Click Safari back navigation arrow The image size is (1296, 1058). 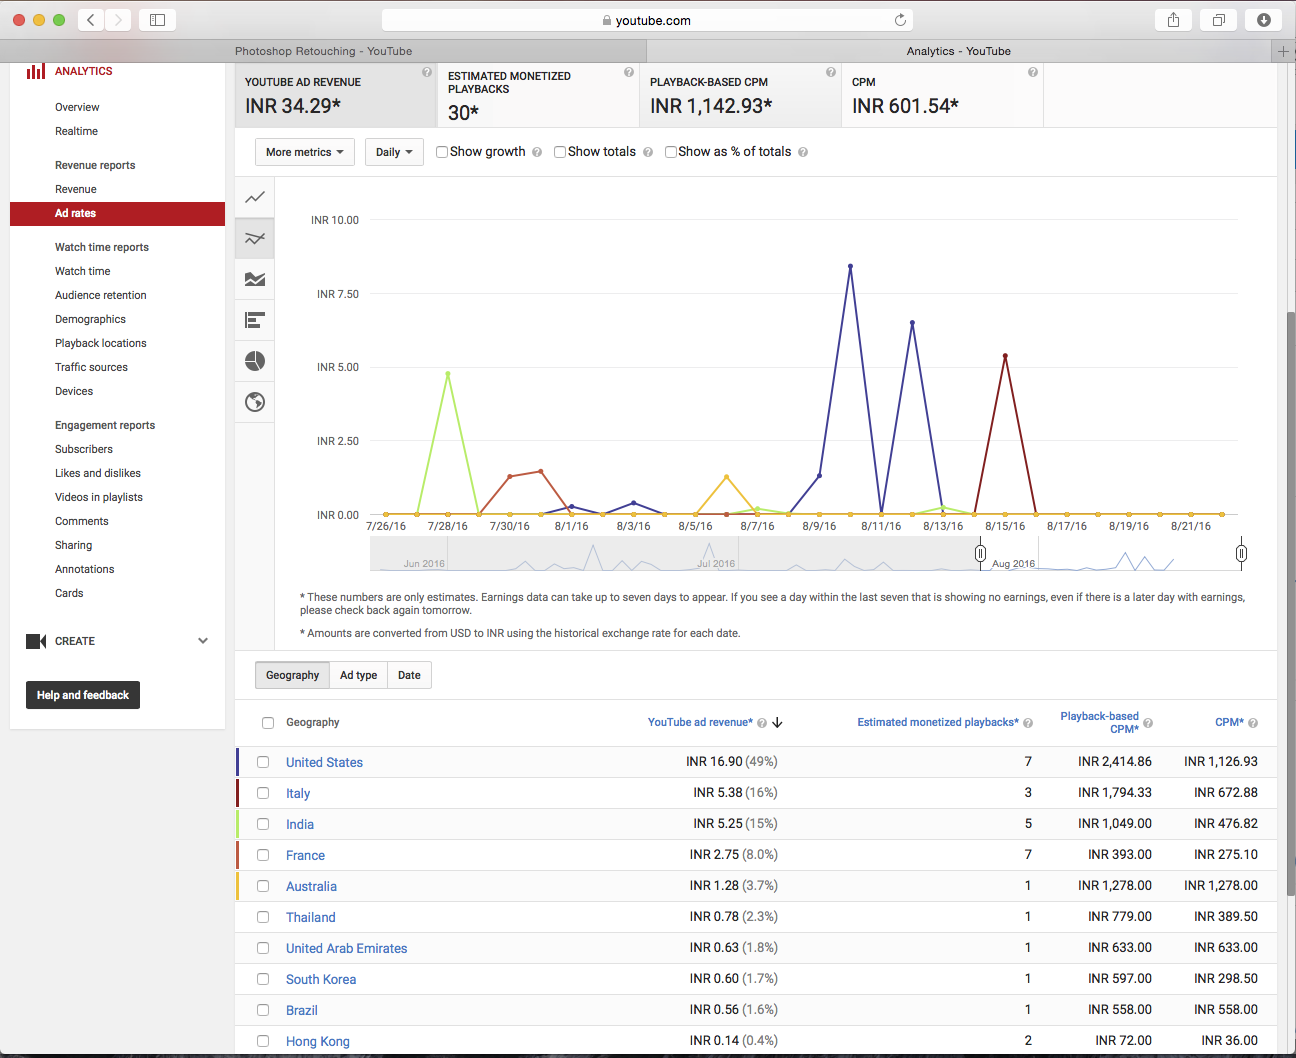tap(91, 20)
